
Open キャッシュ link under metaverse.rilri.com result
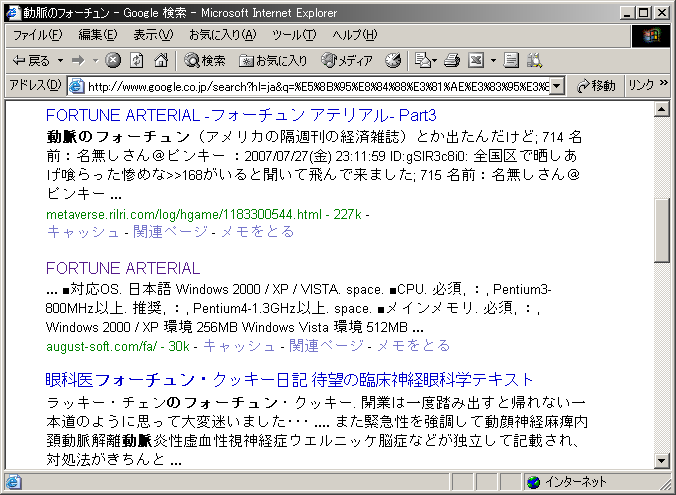click(83, 232)
